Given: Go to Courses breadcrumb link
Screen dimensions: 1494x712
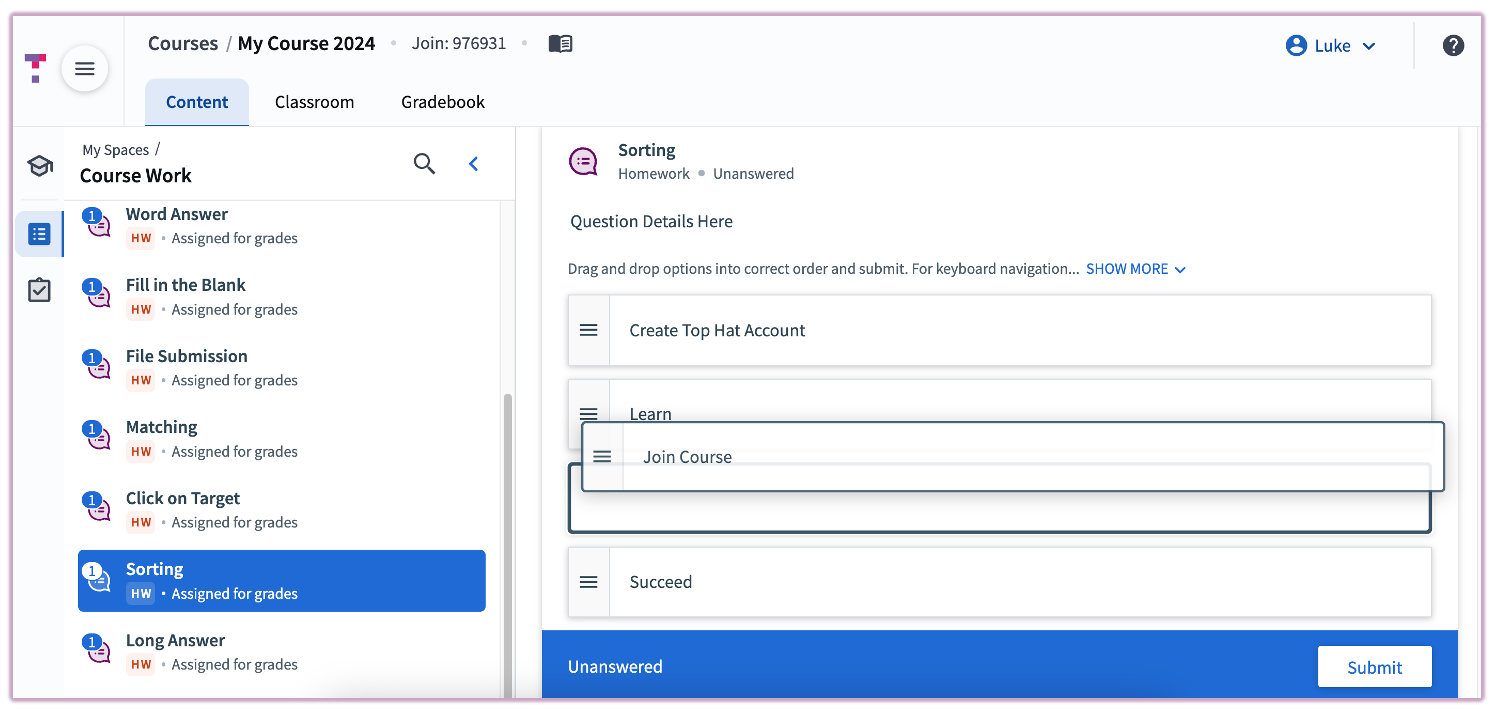Looking at the screenshot, I should coord(183,44).
